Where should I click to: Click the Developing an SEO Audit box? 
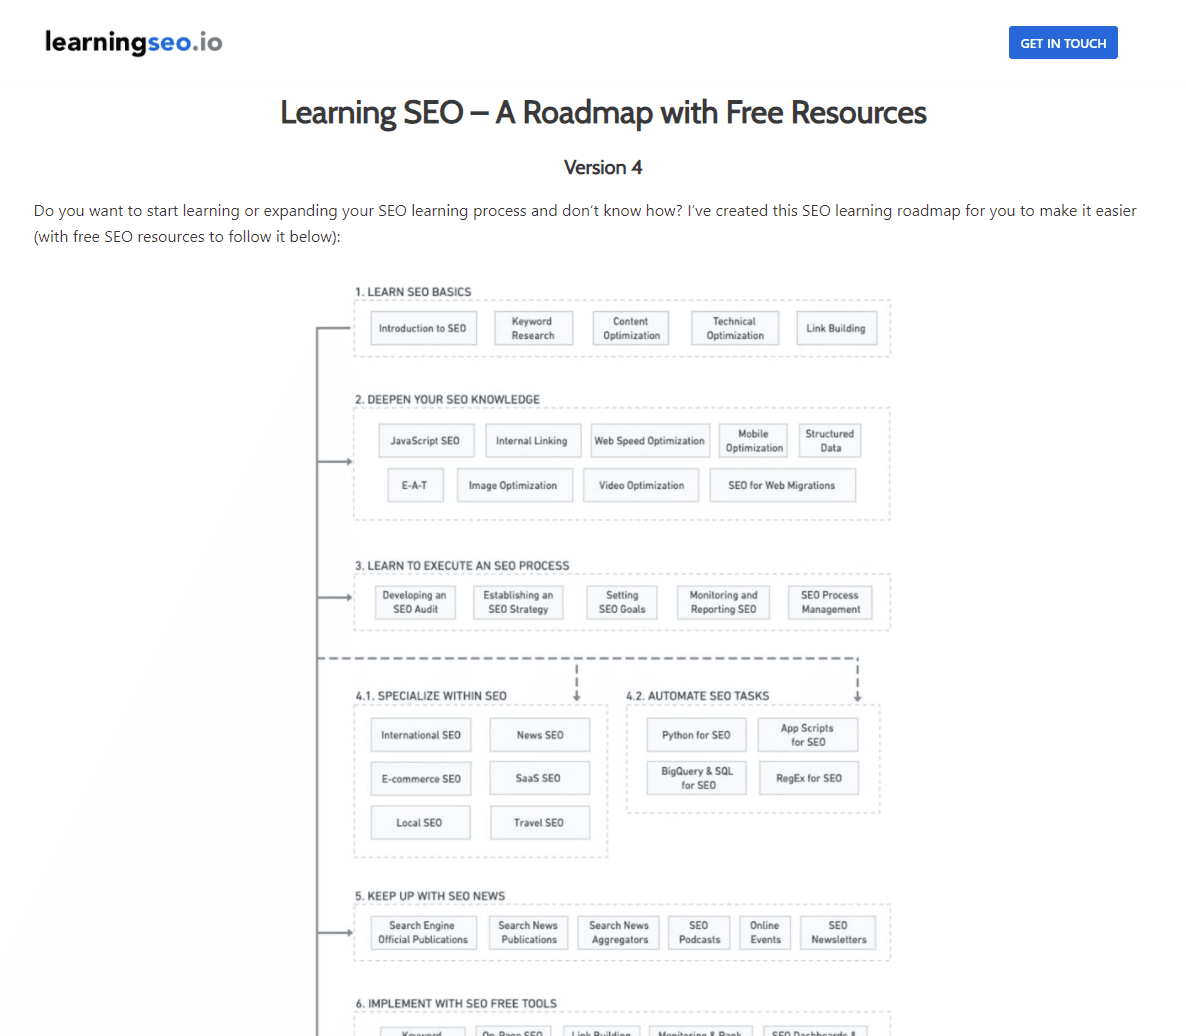coord(415,602)
